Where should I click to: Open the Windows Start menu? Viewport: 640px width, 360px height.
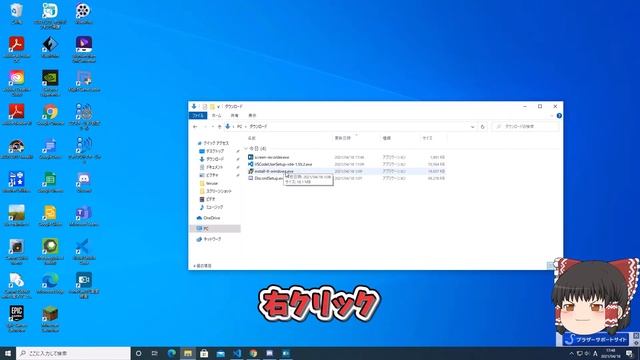(8, 353)
